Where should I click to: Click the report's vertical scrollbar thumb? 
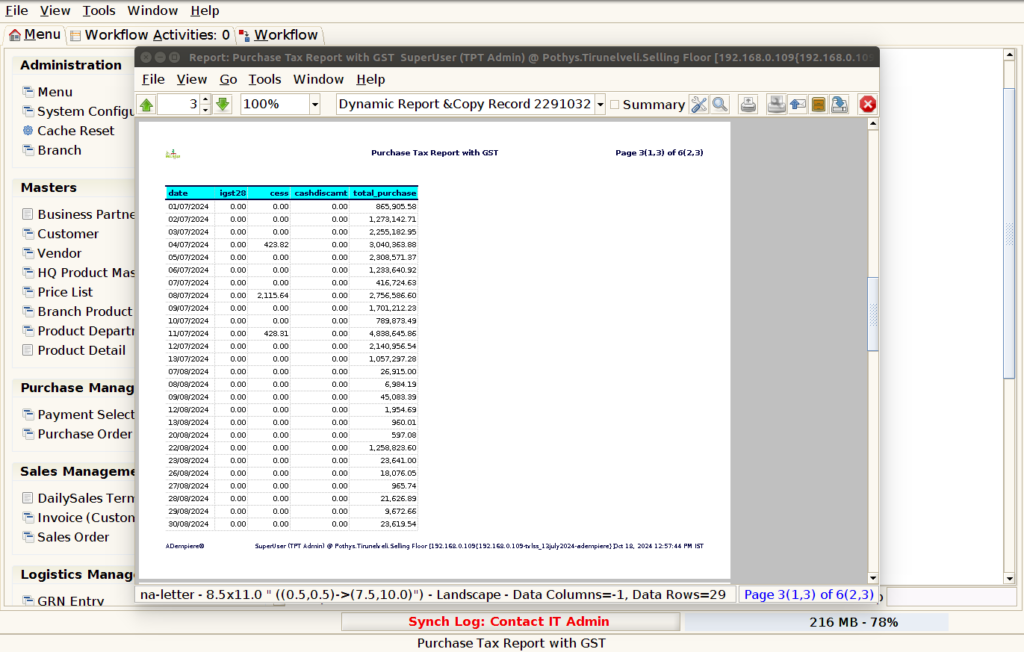[872, 314]
